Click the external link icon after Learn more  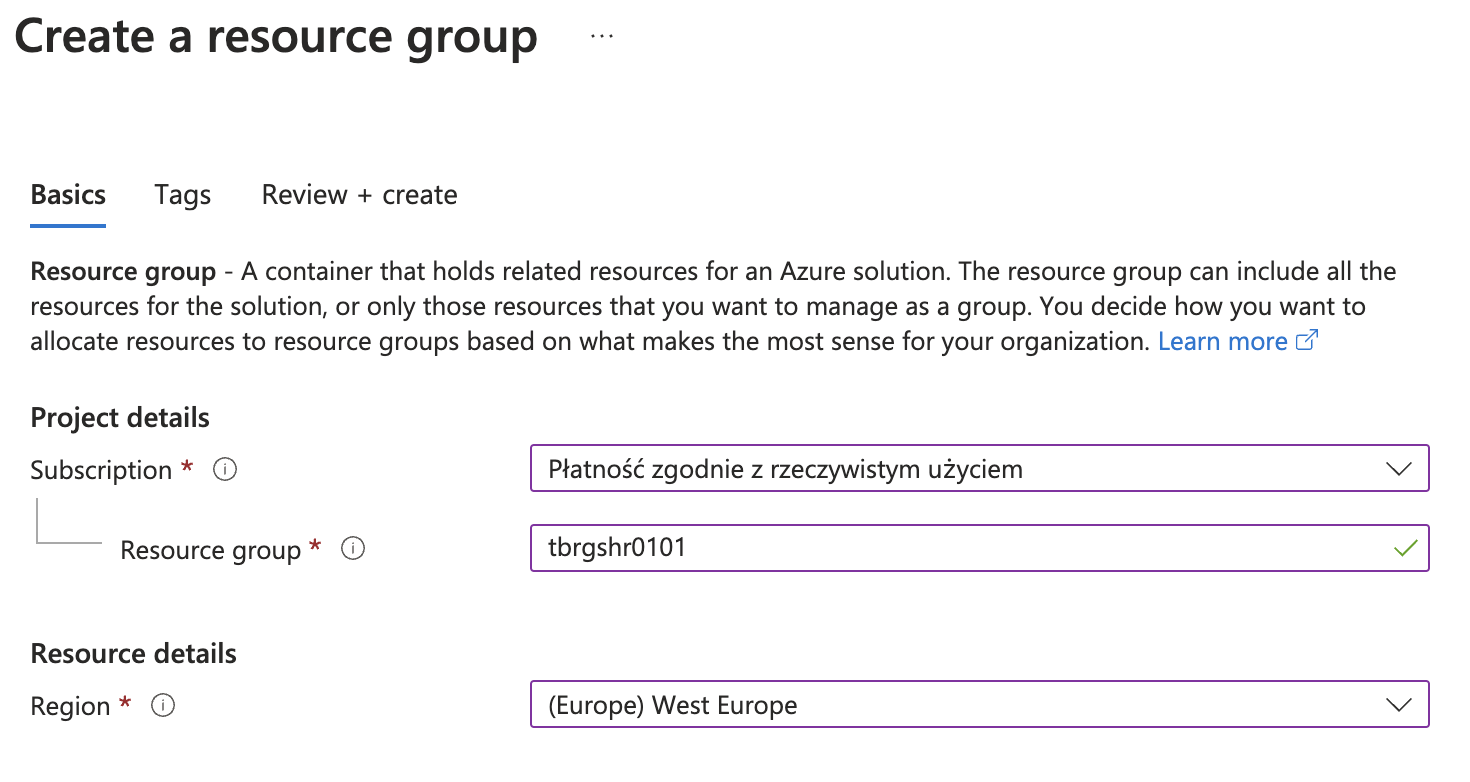pos(1307,341)
